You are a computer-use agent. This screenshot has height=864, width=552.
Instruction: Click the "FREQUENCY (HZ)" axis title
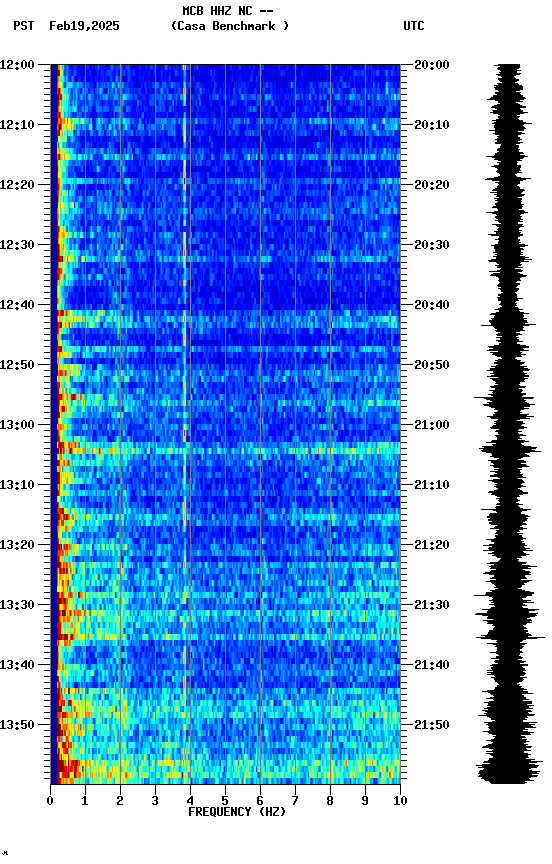(237, 812)
